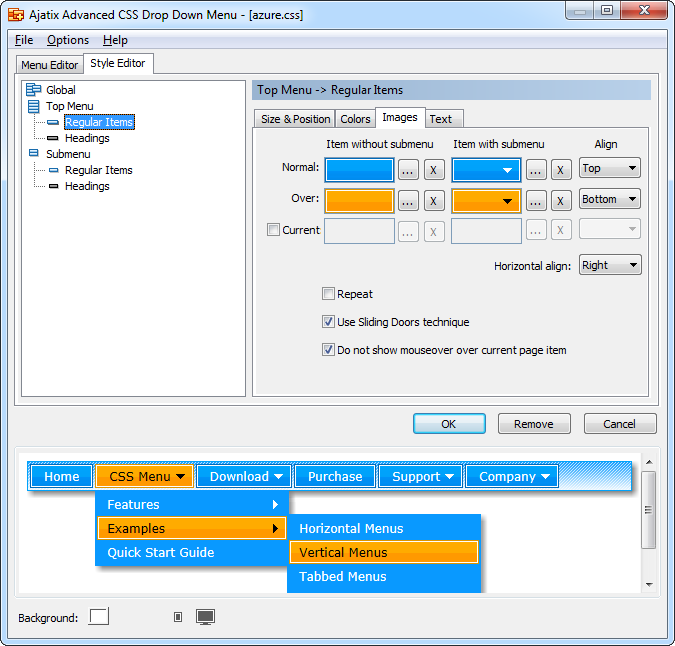Clear Normal image for item with submenu

pos(561,170)
